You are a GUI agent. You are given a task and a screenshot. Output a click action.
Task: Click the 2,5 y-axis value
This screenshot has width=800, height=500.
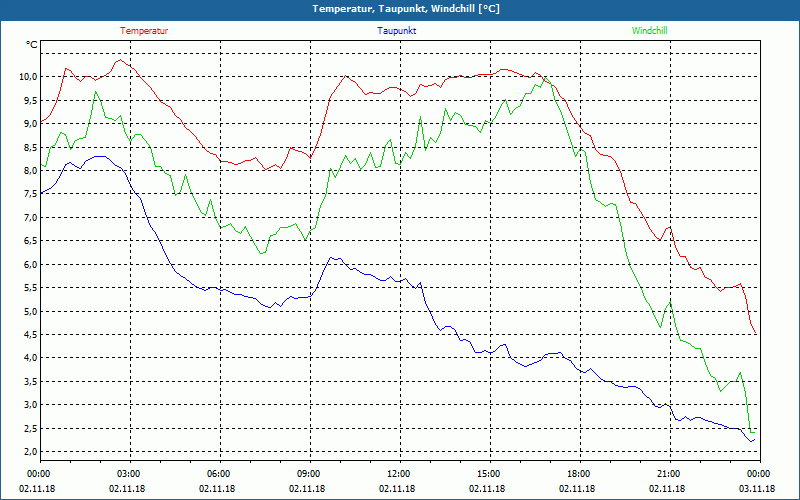click(31, 428)
